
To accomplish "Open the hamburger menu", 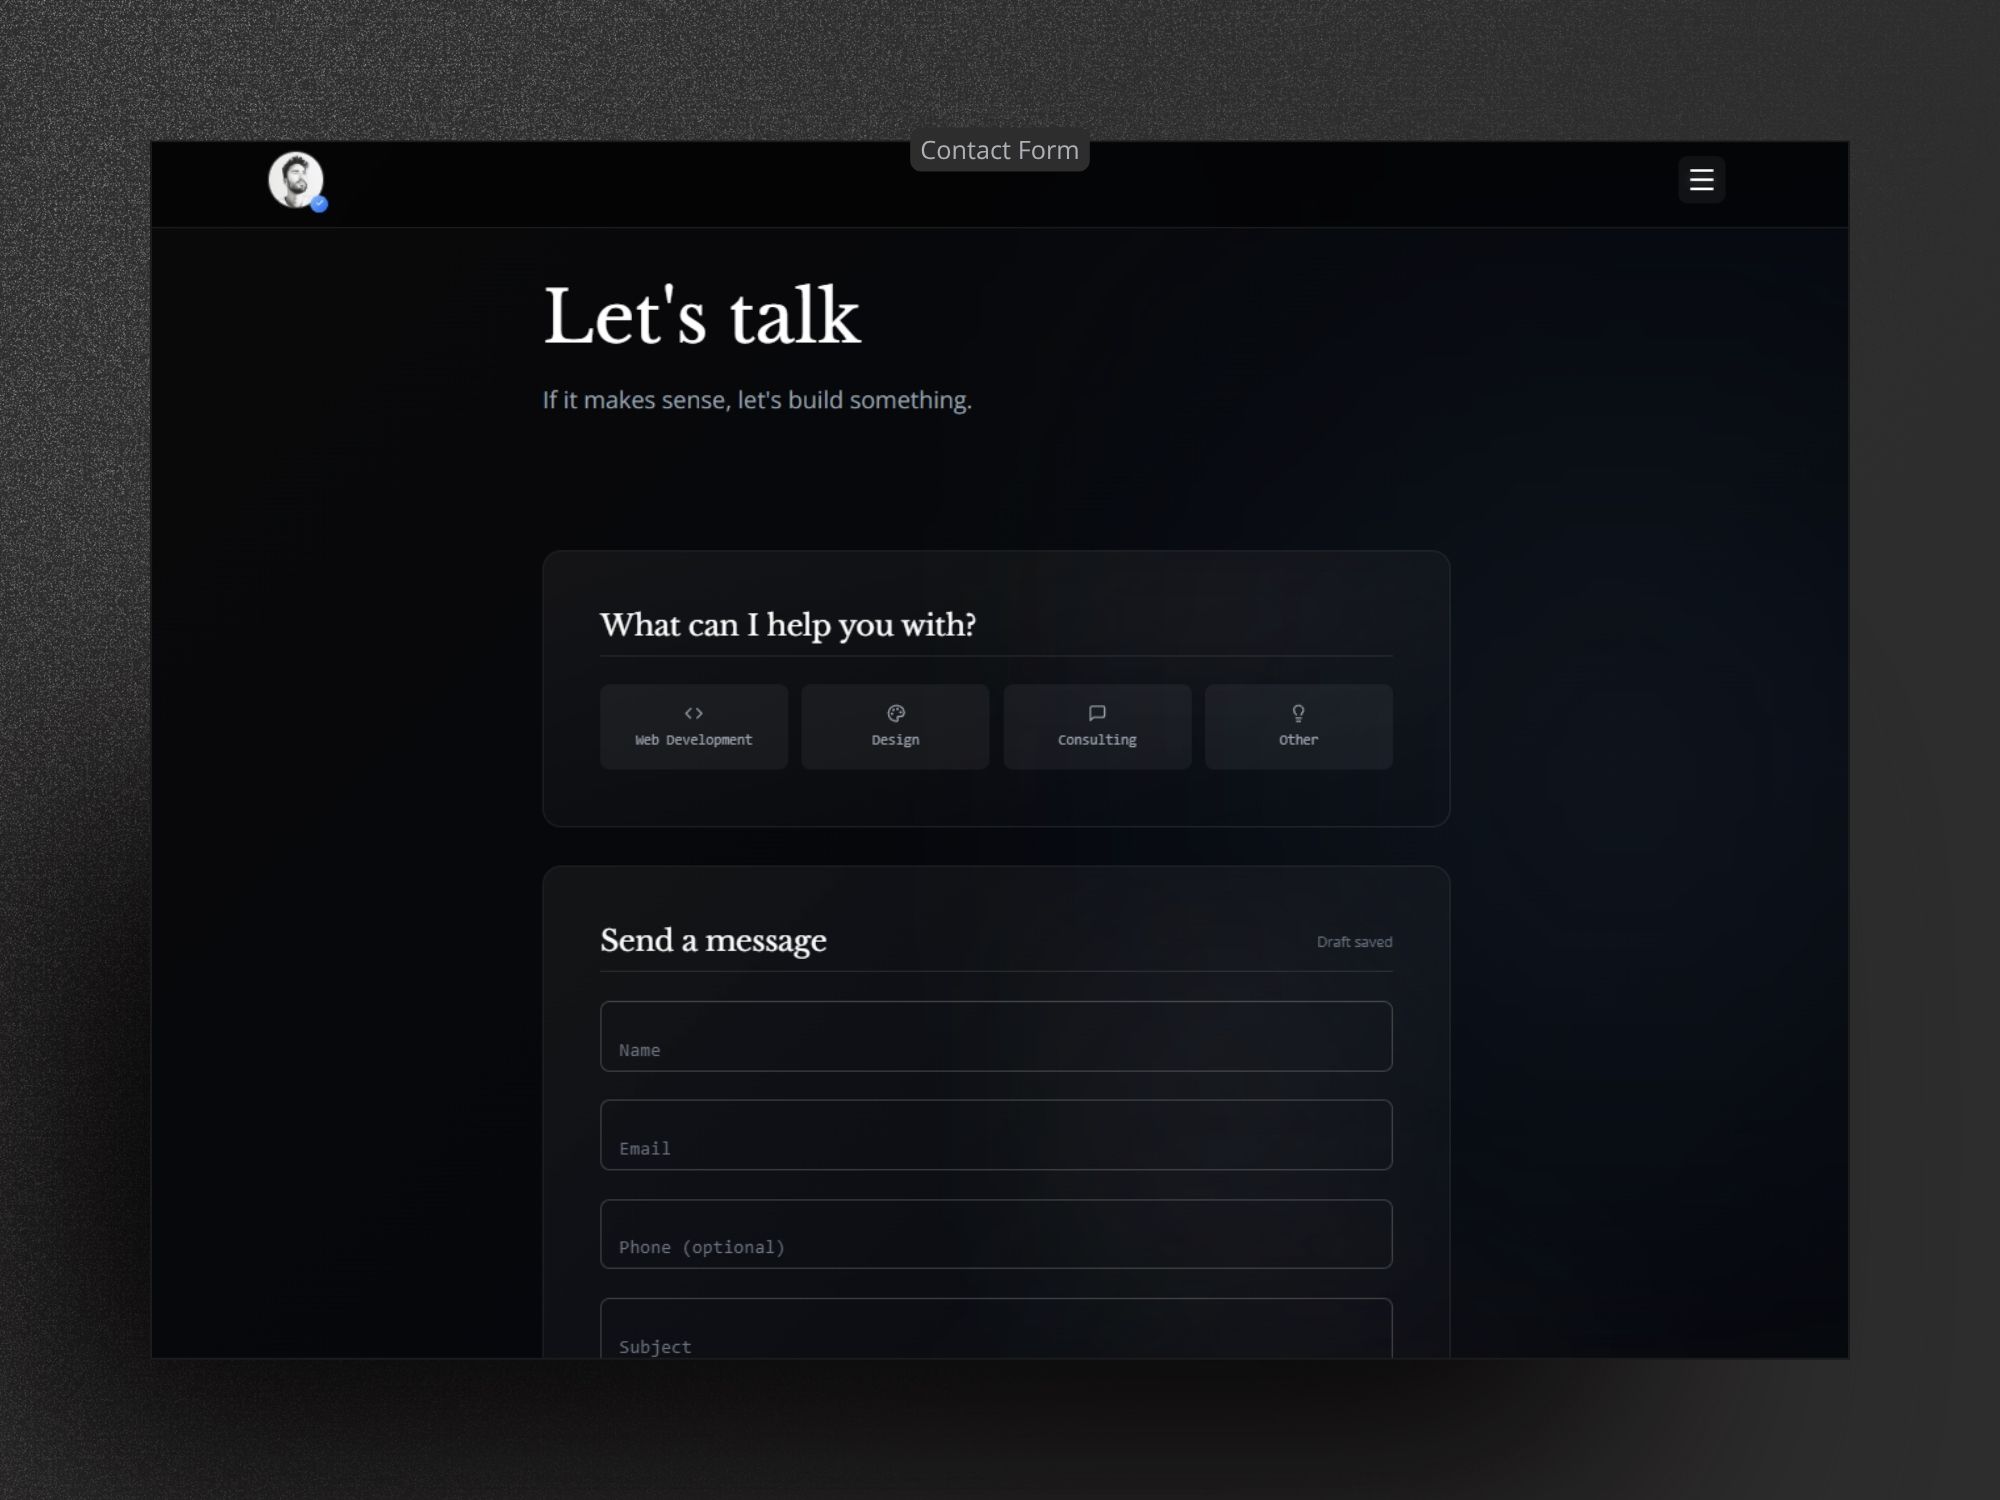I will point(1701,180).
